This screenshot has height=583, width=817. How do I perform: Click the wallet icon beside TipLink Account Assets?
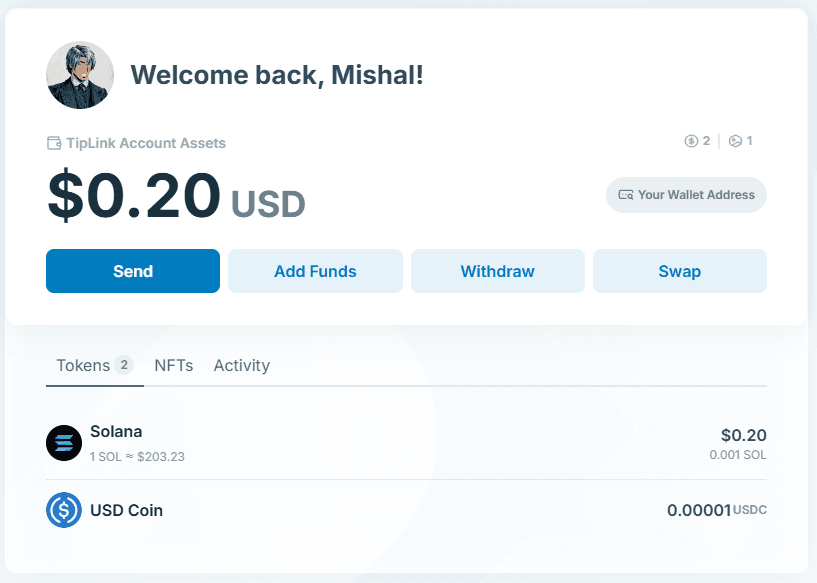point(54,143)
